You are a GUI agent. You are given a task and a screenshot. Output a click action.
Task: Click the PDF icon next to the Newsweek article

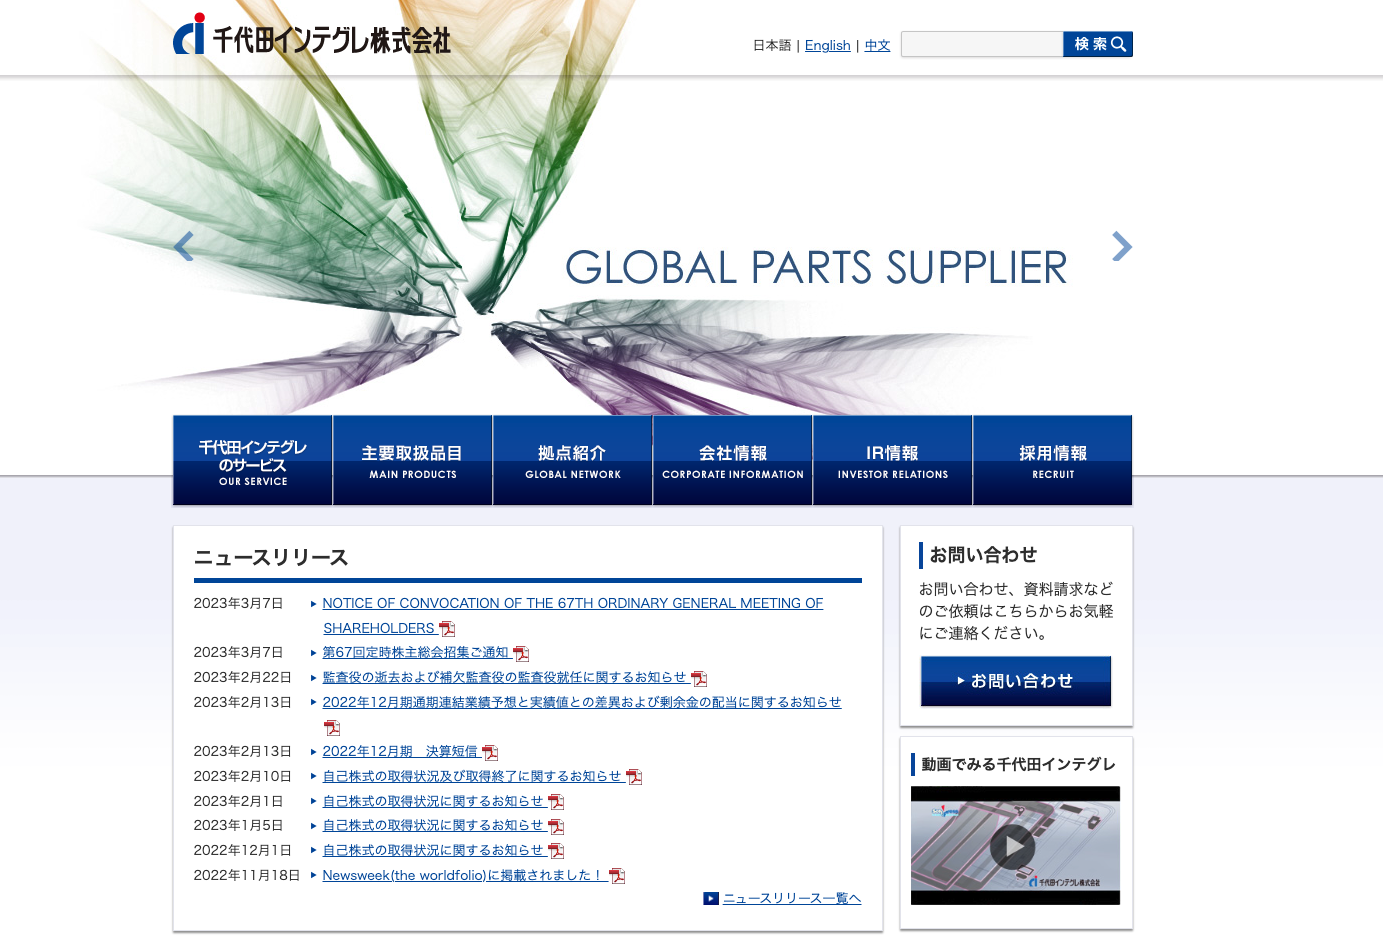tap(617, 876)
